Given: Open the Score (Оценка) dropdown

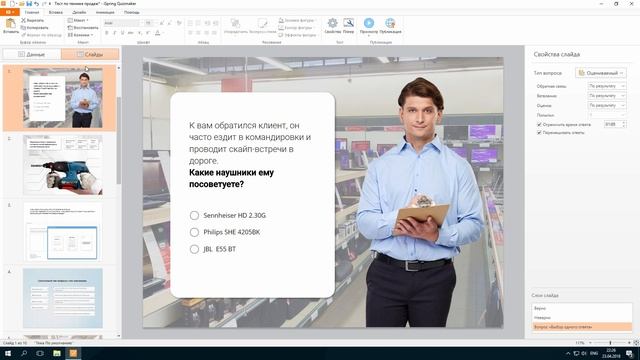Looking at the screenshot, I should pyautogui.click(x=607, y=105).
